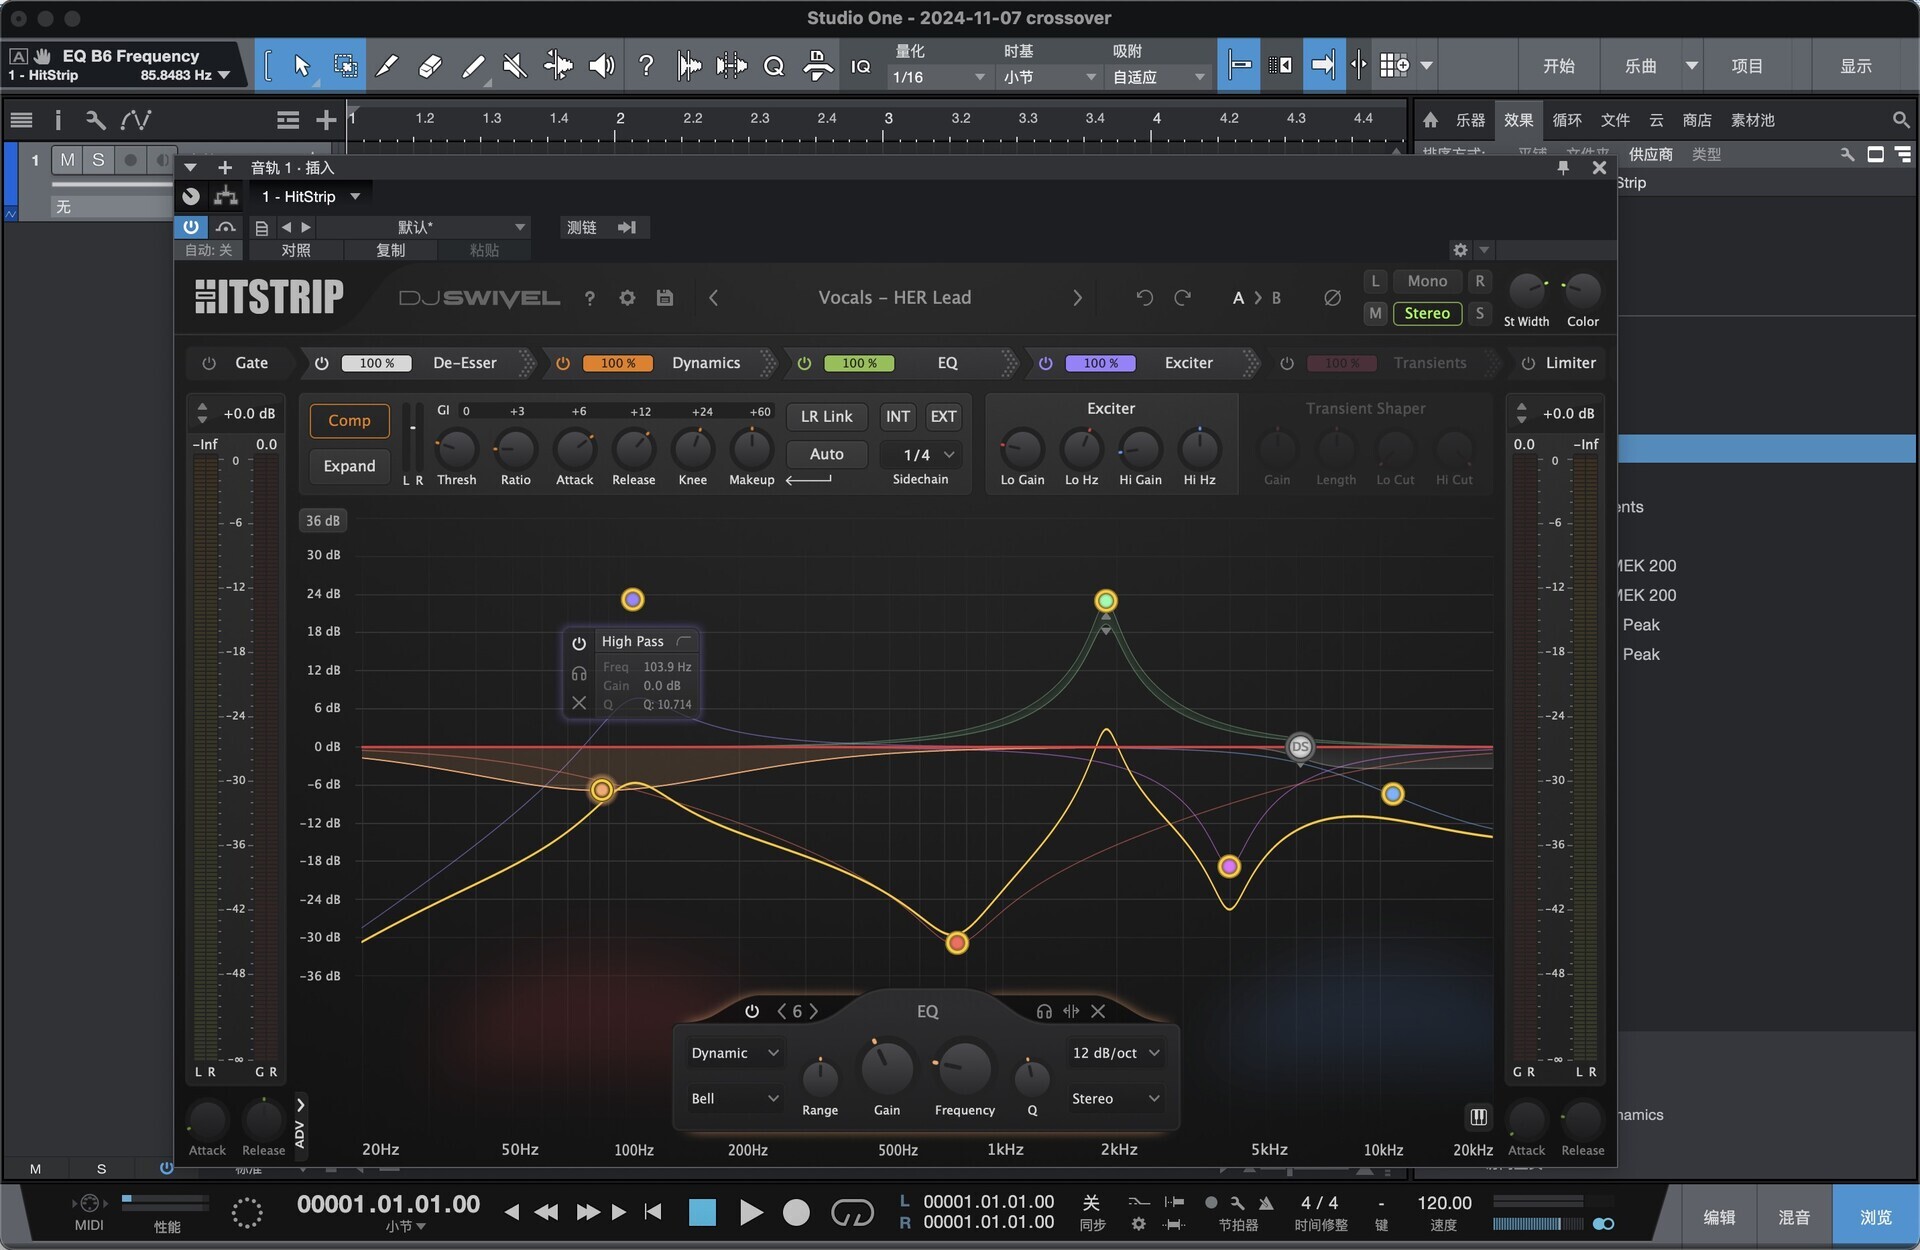
Task: Click the bypass null icon beside A>B
Action: tap(1332, 298)
